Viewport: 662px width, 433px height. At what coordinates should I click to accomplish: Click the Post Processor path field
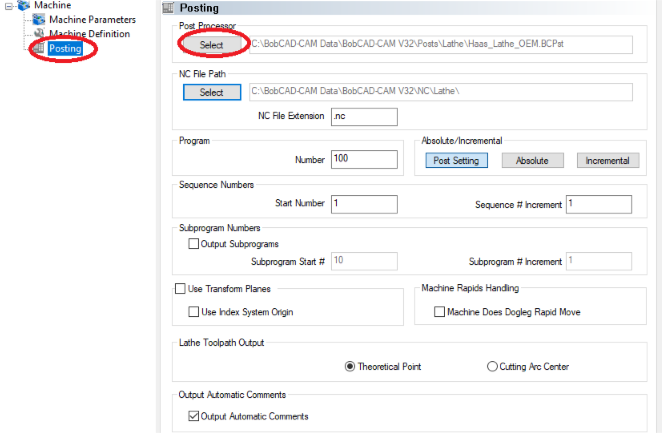tap(441, 44)
